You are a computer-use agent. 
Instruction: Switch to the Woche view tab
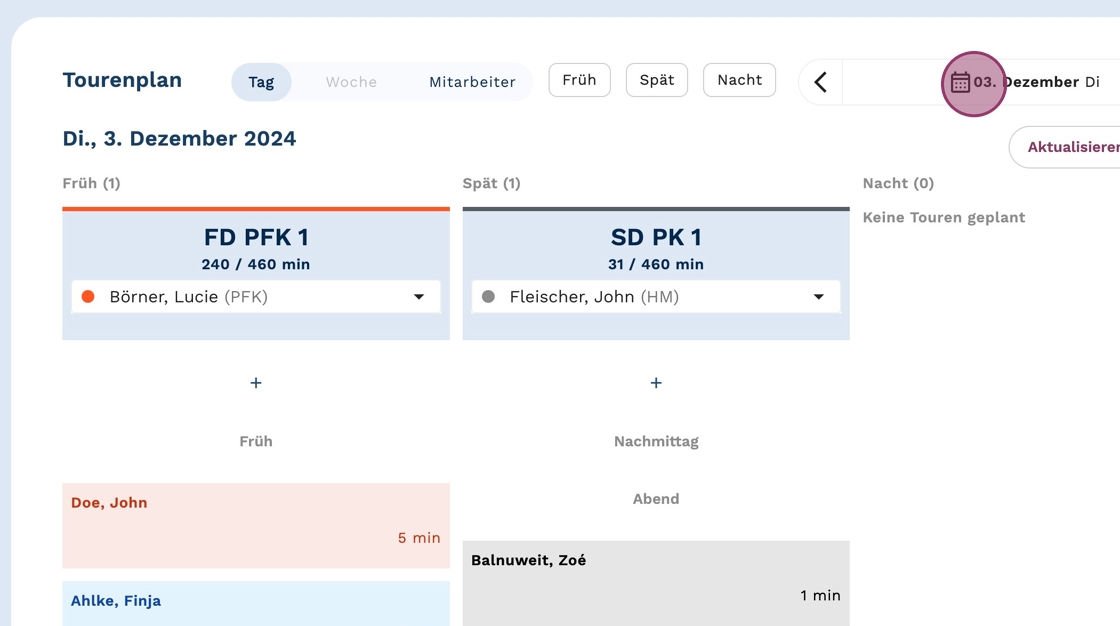(x=351, y=82)
